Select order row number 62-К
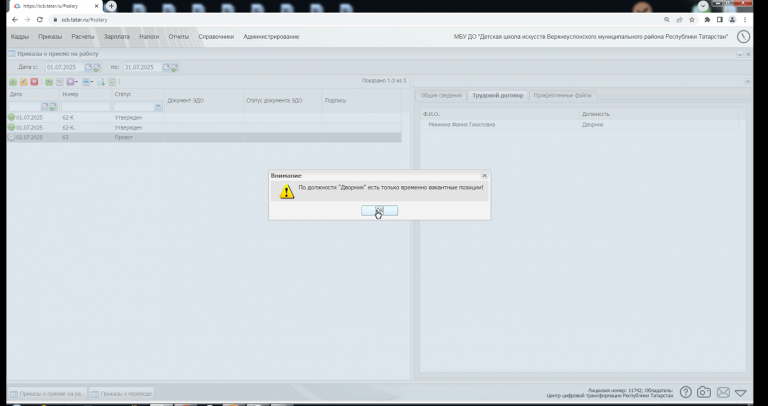This screenshot has height=406, width=768. pos(204,118)
